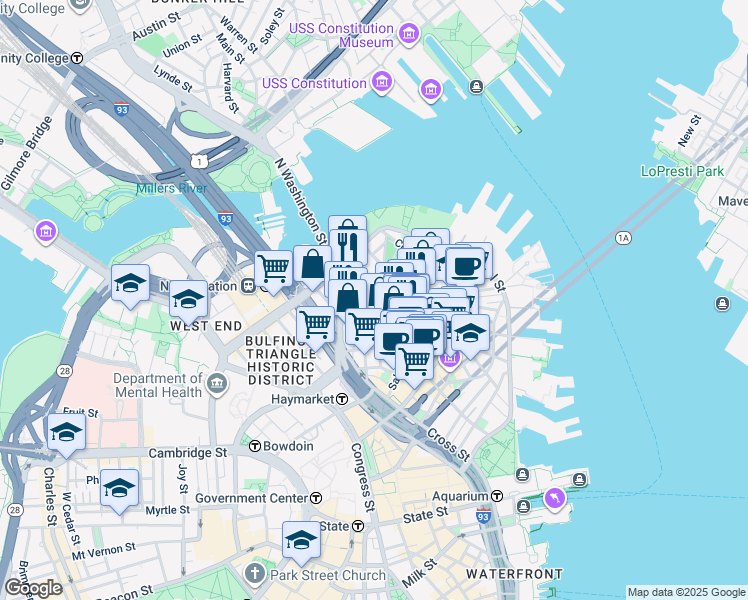Image resolution: width=748 pixels, height=600 pixels.
Task: Click the BULFINCH TRIANGLE HISTORIC DISTRICT label
Action: point(280,361)
